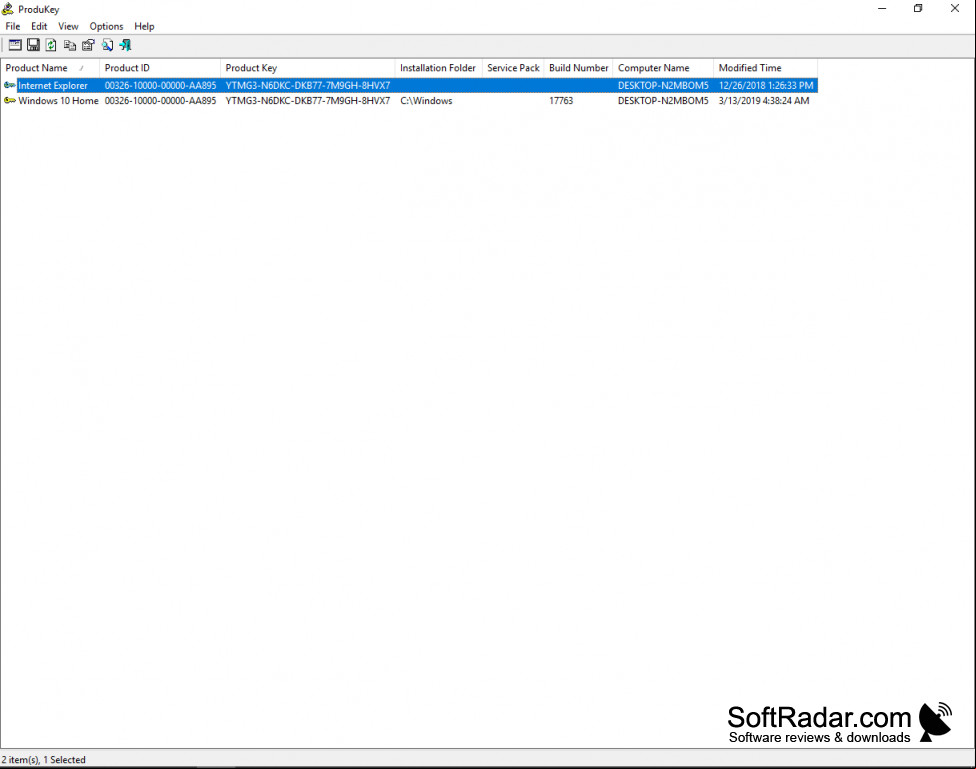This screenshot has height=769, width=976.
Task: Click the ProduKey title bar app icon
Action: (8, 9)
